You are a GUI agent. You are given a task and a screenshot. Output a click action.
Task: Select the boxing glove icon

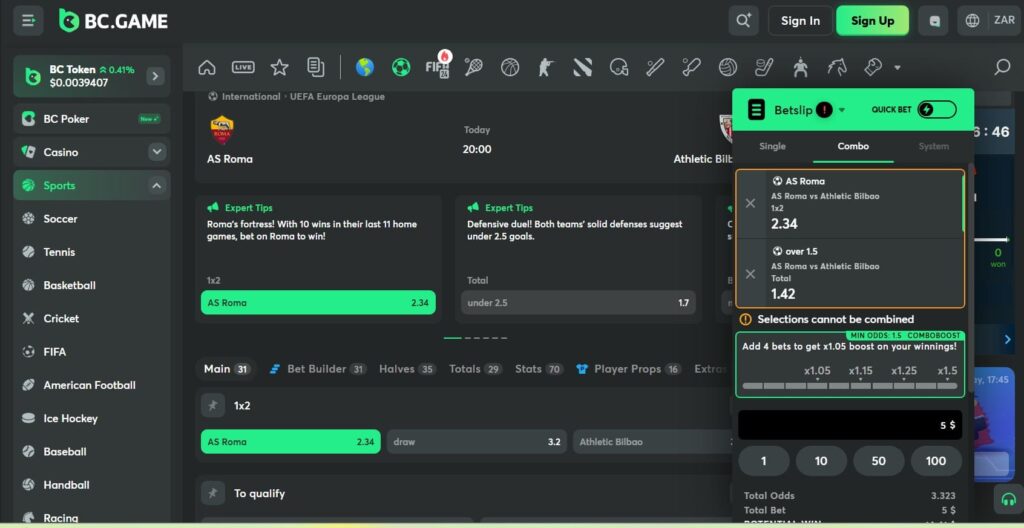click(x=872, y=67)
